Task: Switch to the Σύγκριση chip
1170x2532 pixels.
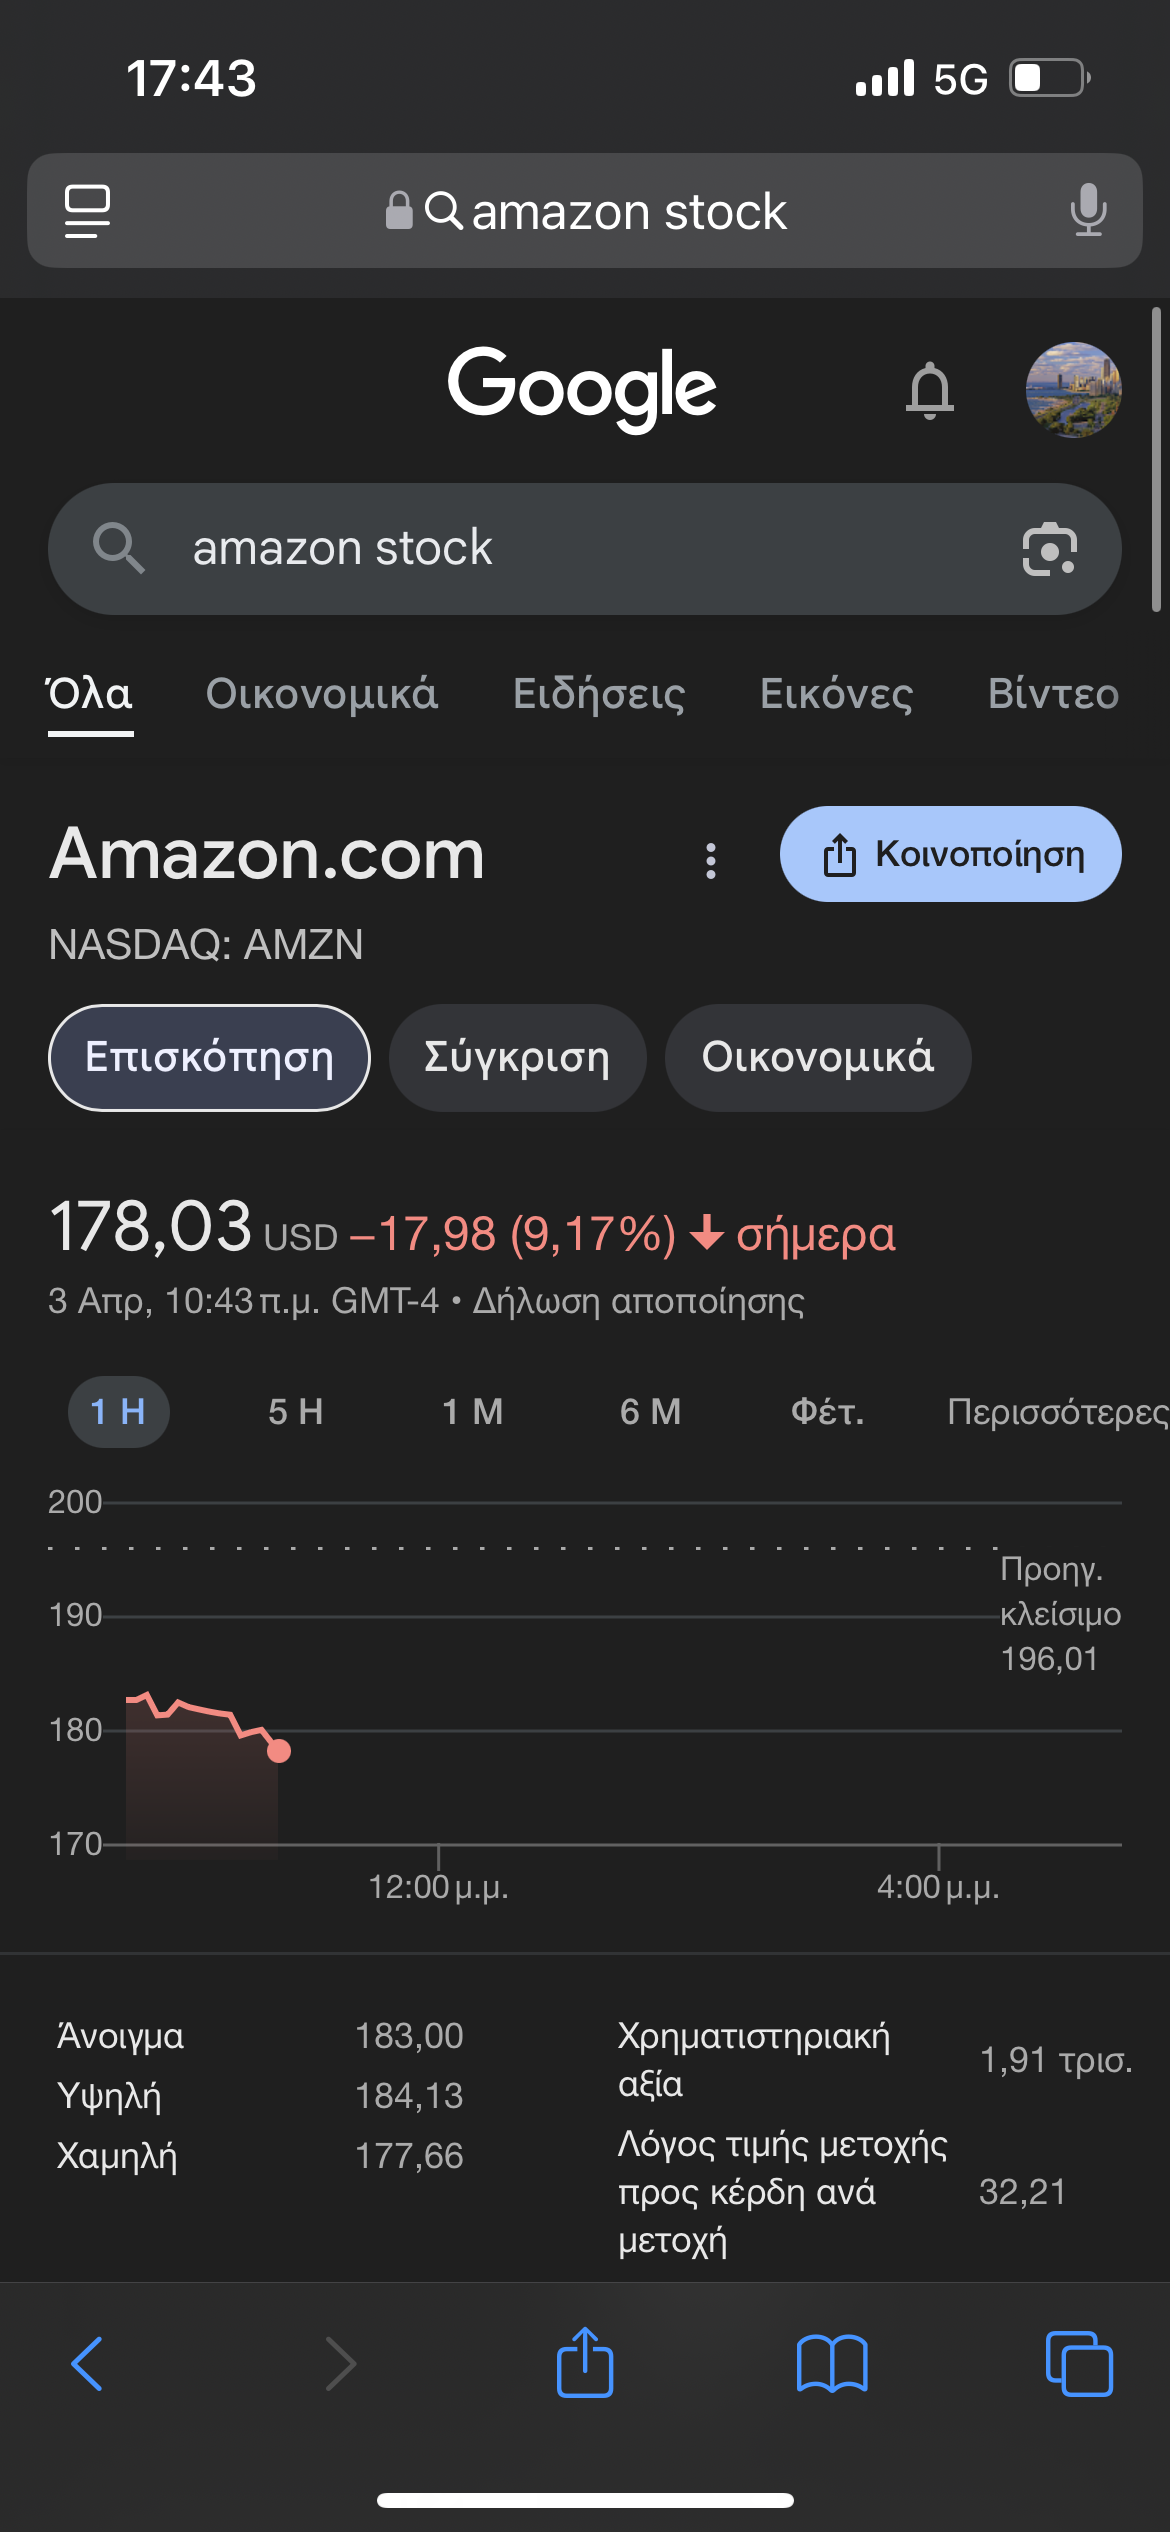Action: pyautogui.click(x=517, y=1058)
